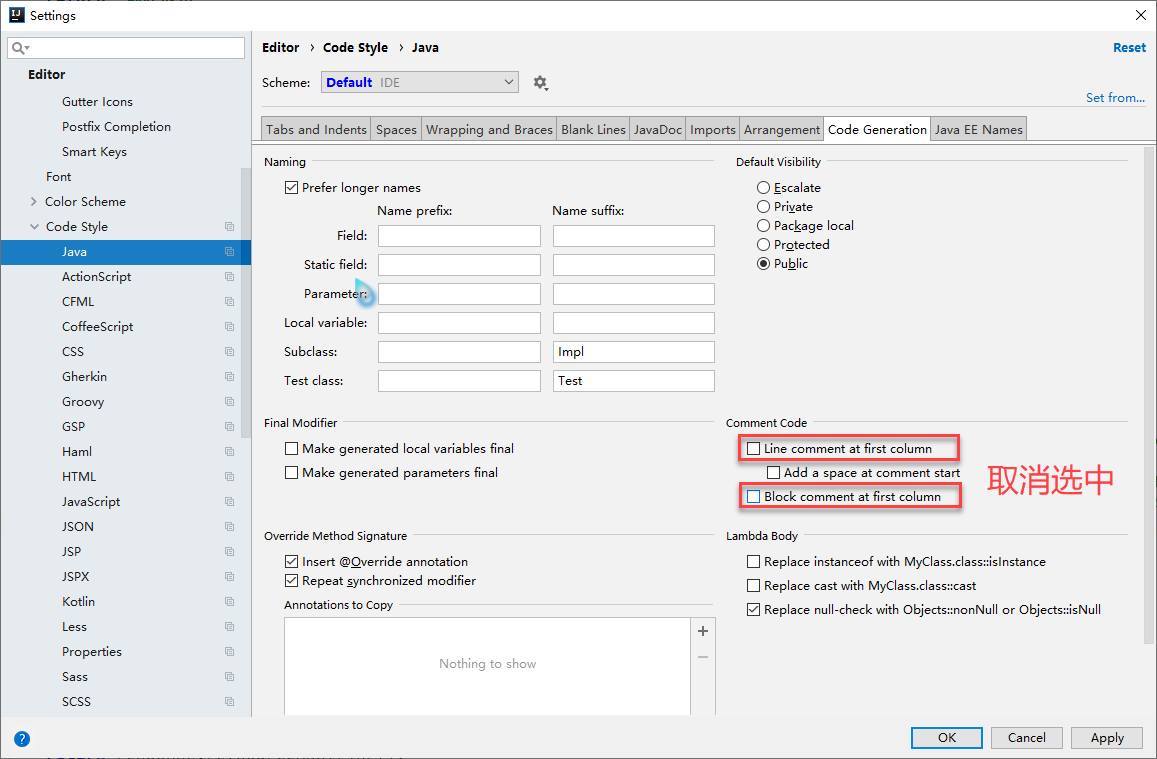
Task: Click the scheme copy icon beside ActionScript
Action: (229, 277)
